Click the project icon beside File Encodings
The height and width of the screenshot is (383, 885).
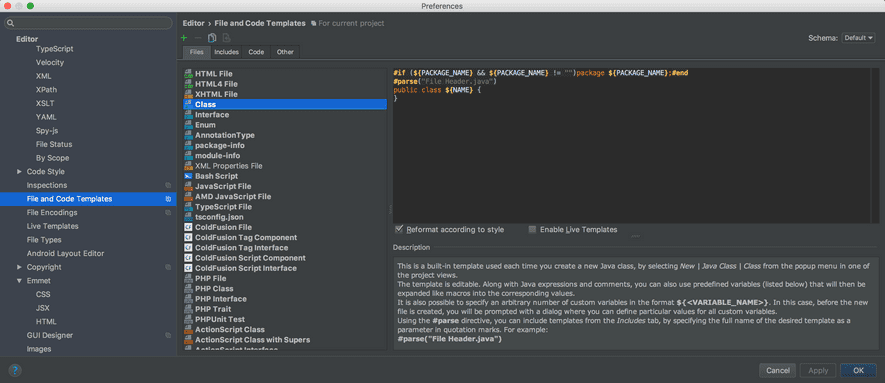pos(168,213)
